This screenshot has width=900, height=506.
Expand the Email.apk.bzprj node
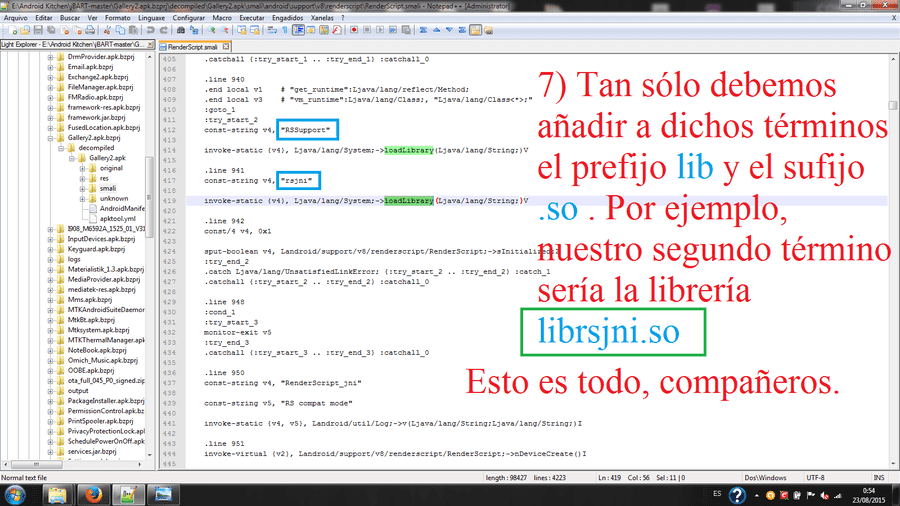click(51, 67)
